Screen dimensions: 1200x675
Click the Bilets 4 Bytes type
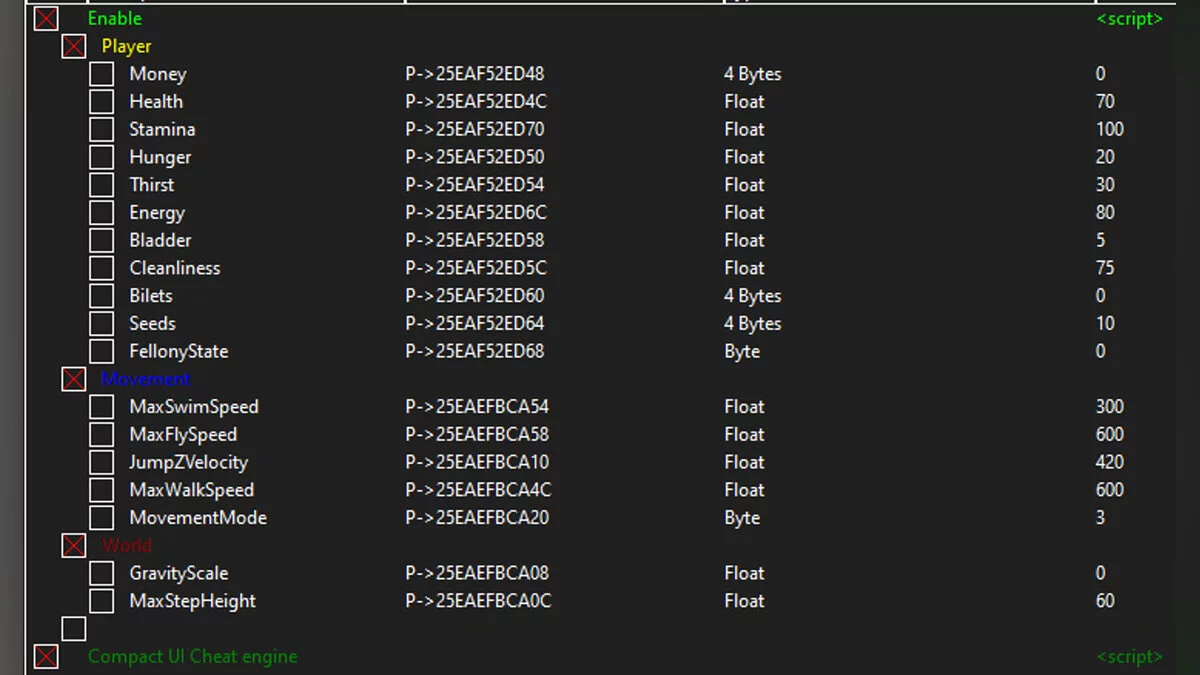point(753,296)
